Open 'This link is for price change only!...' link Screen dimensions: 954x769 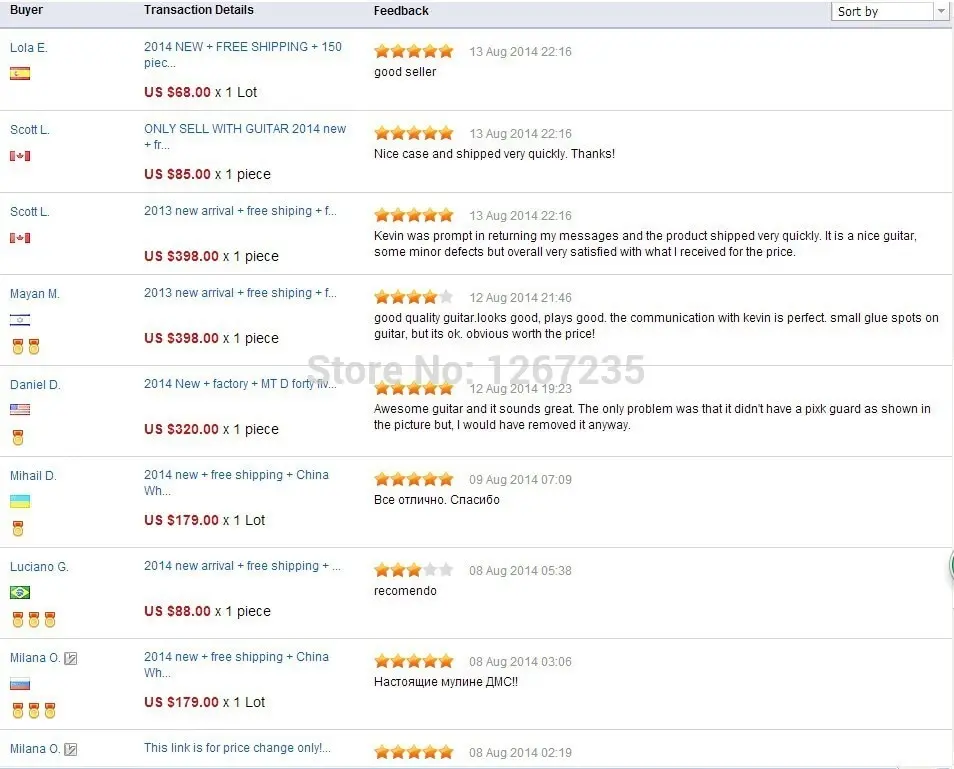pos(237,748)
